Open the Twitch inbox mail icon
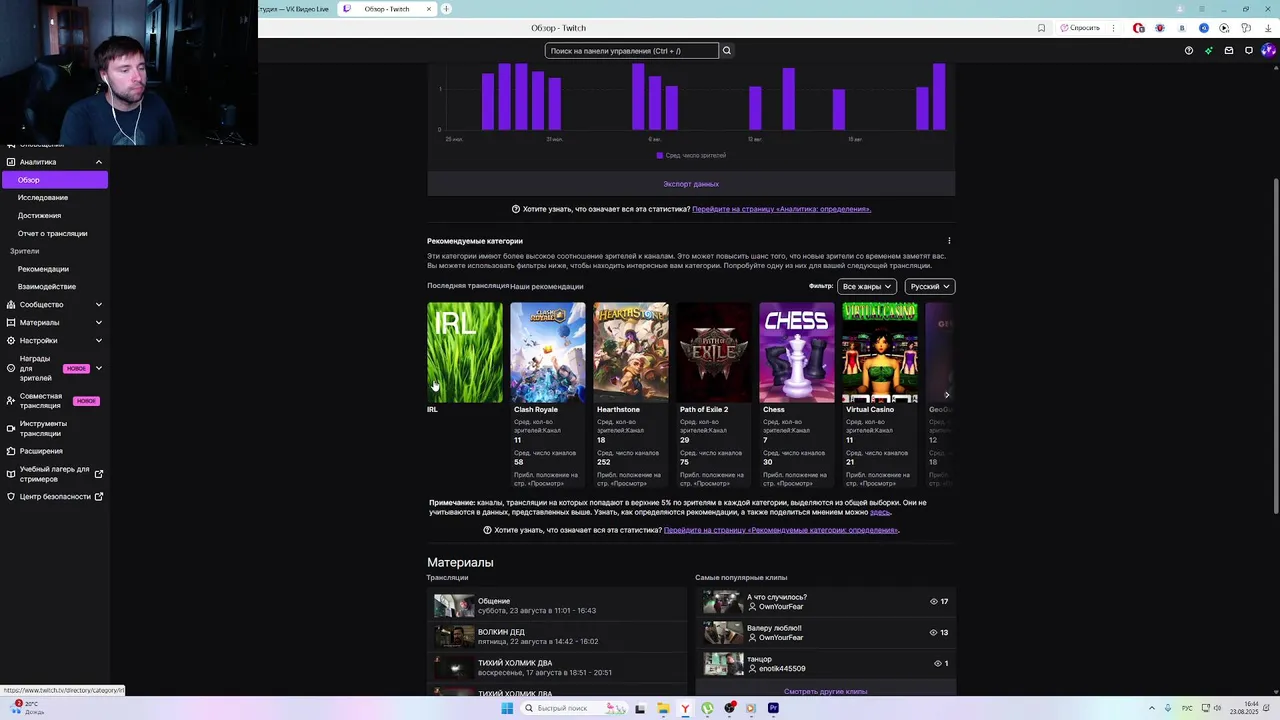This screenshot has height=720, width=1280. (1229, 50)
